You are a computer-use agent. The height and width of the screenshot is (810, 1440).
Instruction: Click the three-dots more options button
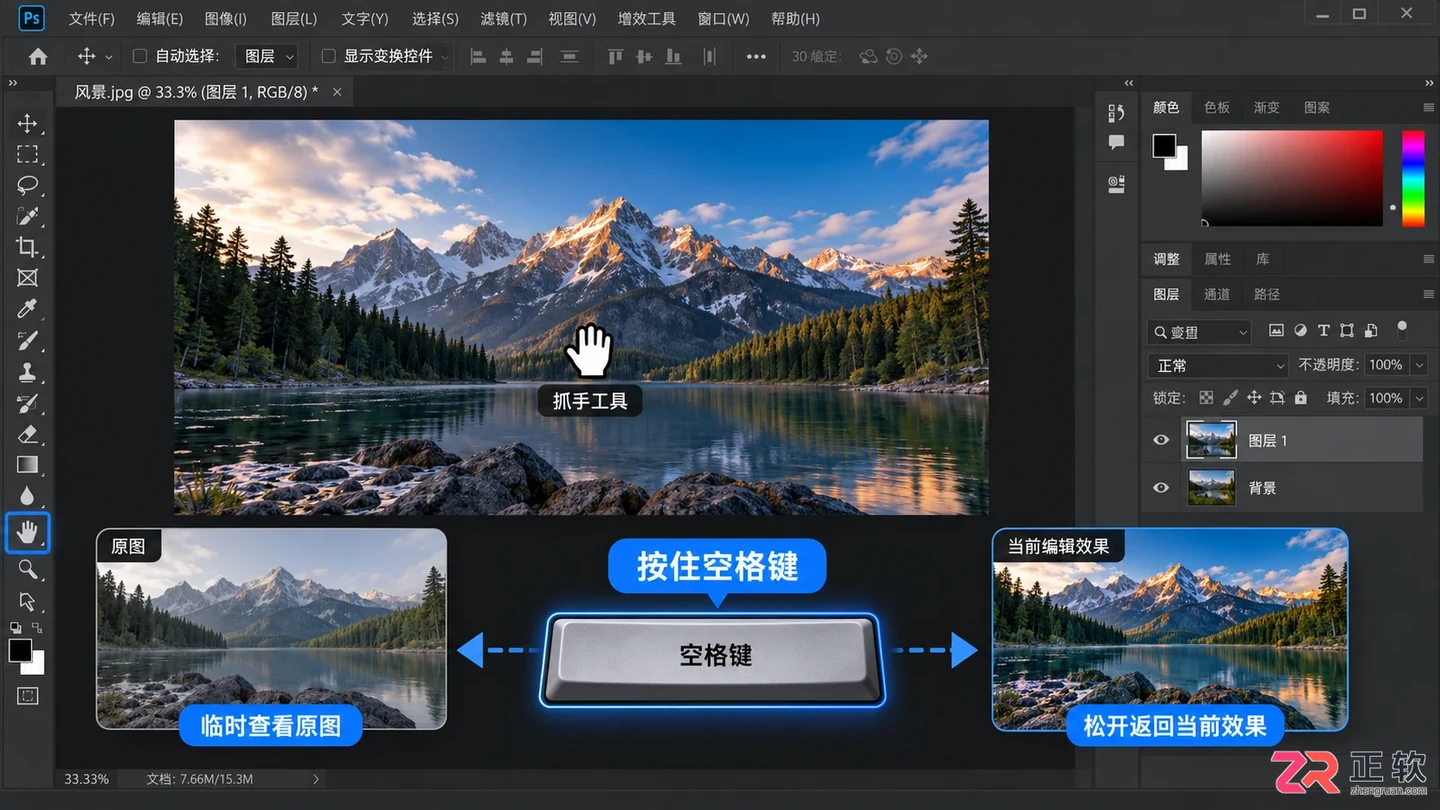pos(756,57)
